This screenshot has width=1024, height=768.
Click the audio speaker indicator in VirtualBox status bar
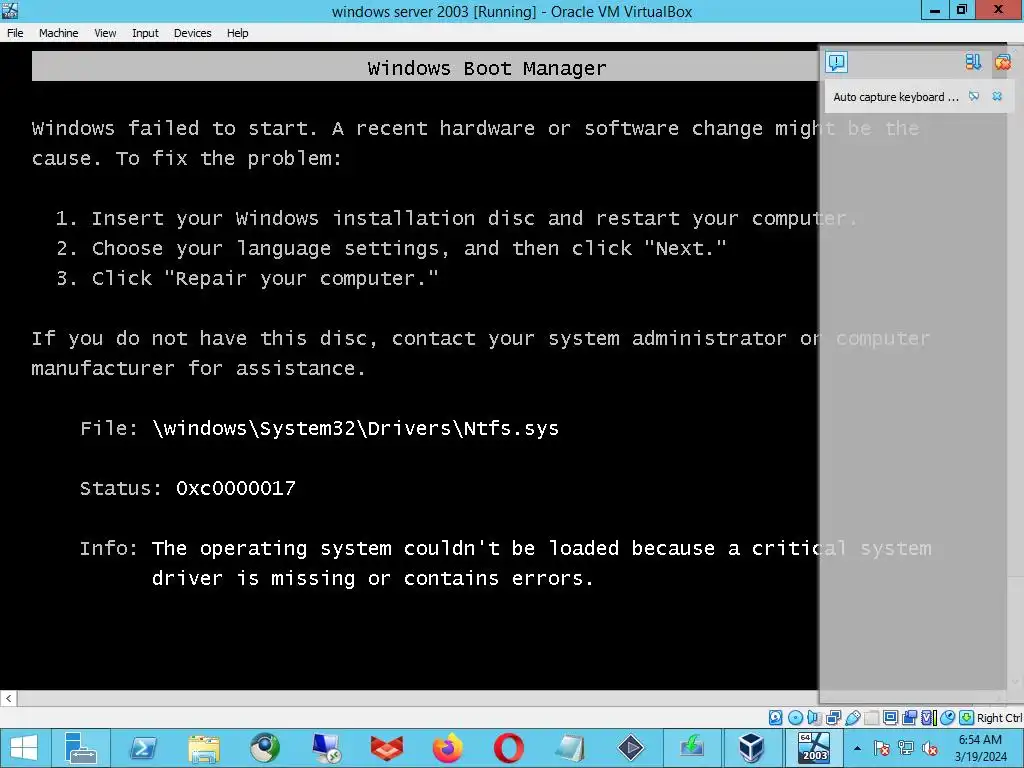tap(814, 718)
